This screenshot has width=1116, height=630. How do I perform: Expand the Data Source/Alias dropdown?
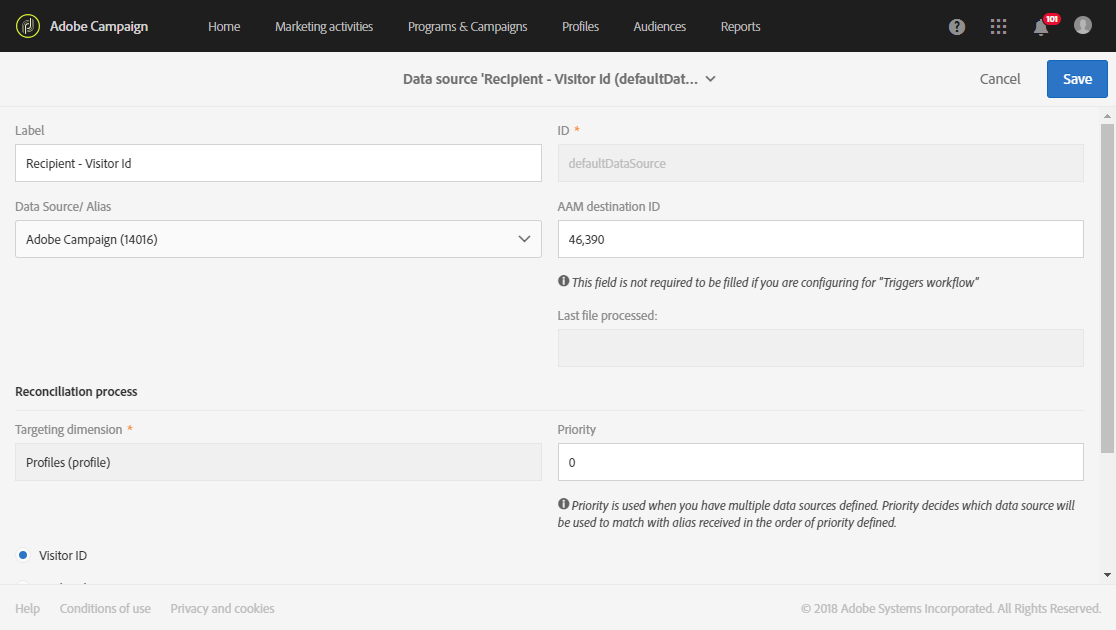pyautogui.click(x=524, y=239)
